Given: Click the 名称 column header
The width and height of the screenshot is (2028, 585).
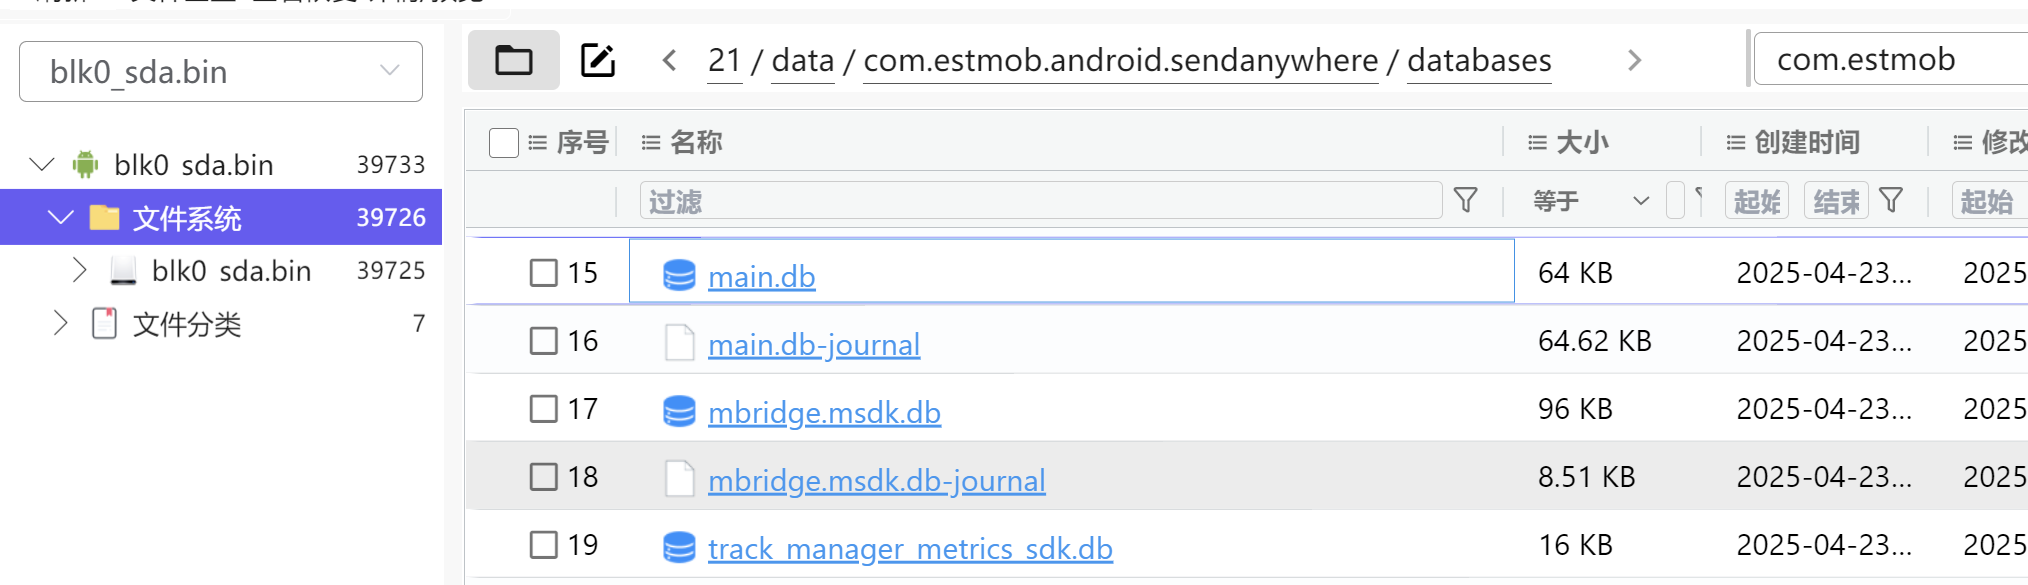Looking at the screenshot, I should tap(696, 143).
